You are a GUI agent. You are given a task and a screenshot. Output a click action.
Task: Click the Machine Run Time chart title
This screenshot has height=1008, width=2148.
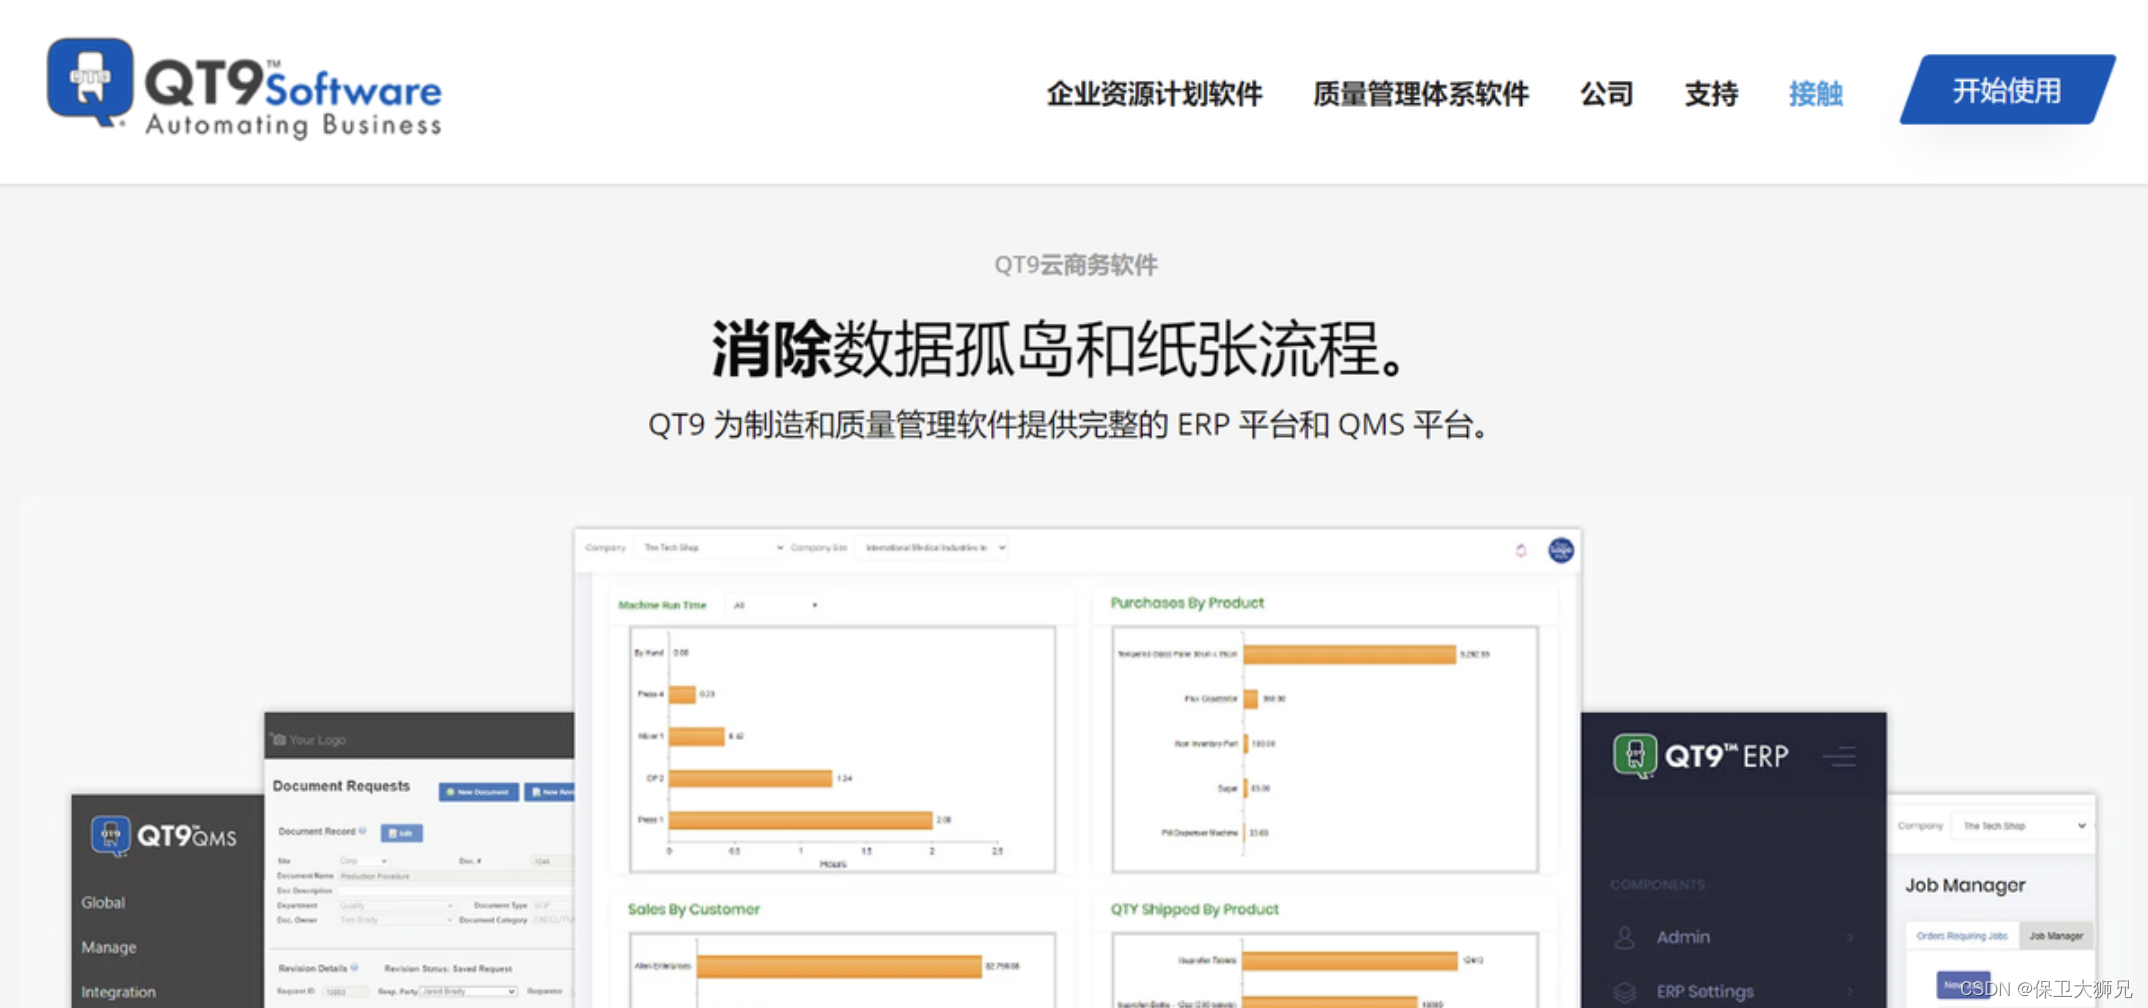(x=662, y=605)
